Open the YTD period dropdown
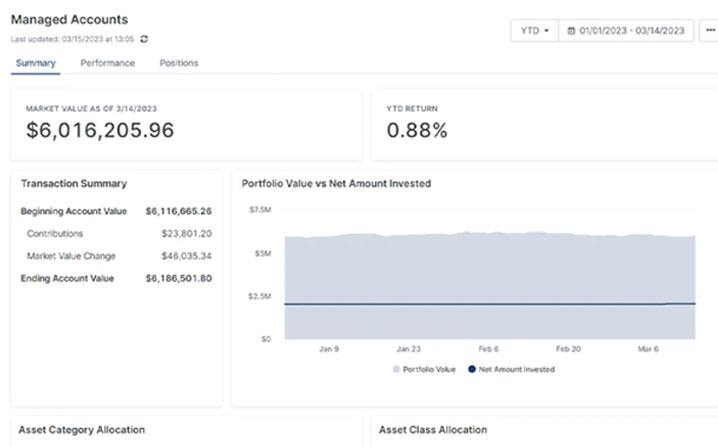Screen dimensions: 718x447 coord(534,31)
